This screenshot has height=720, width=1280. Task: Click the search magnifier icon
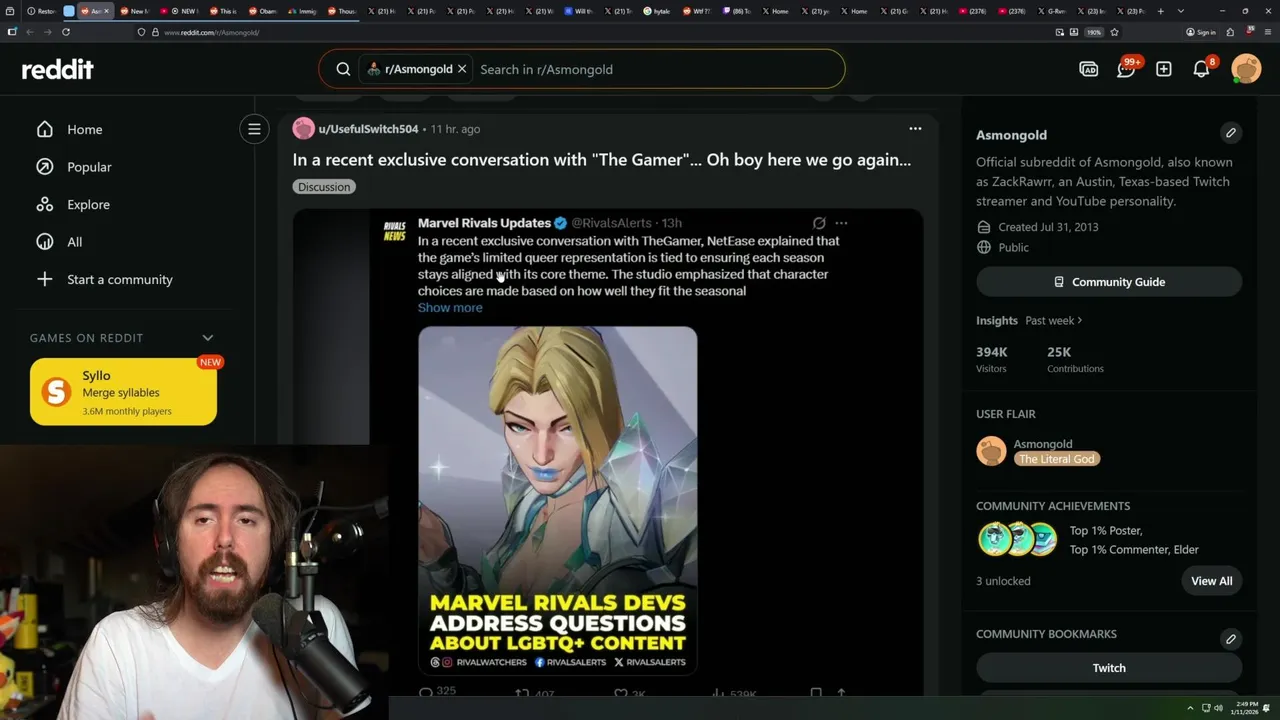coord(343,69)
